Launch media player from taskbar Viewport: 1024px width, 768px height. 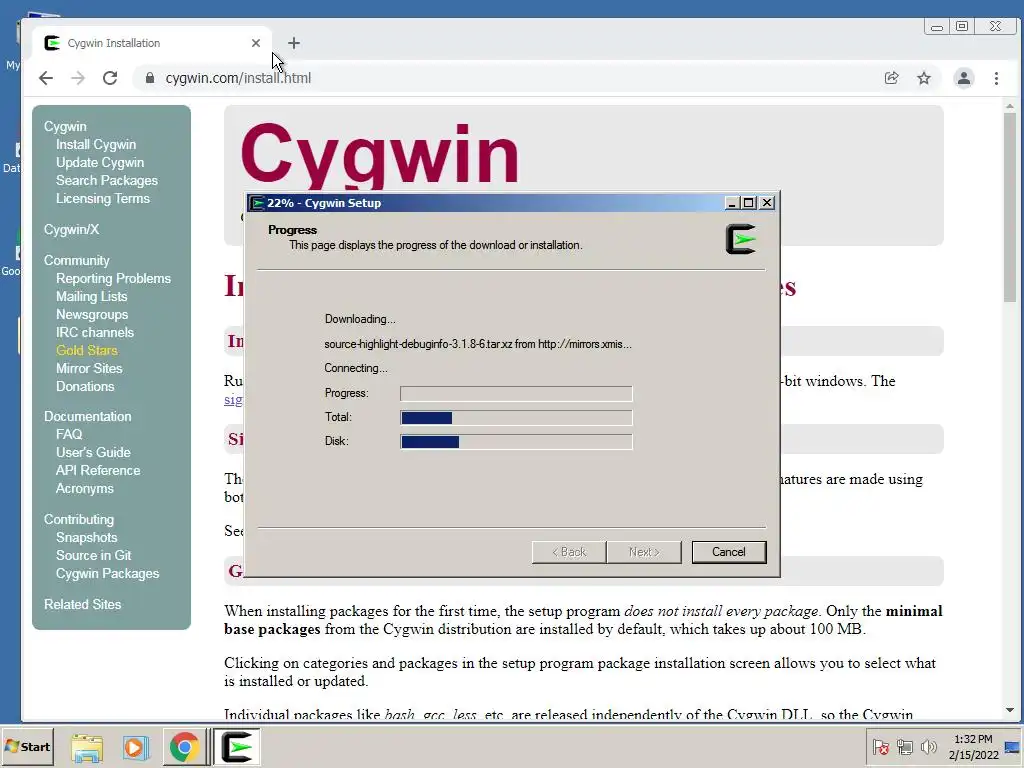[x=136, y=747]
